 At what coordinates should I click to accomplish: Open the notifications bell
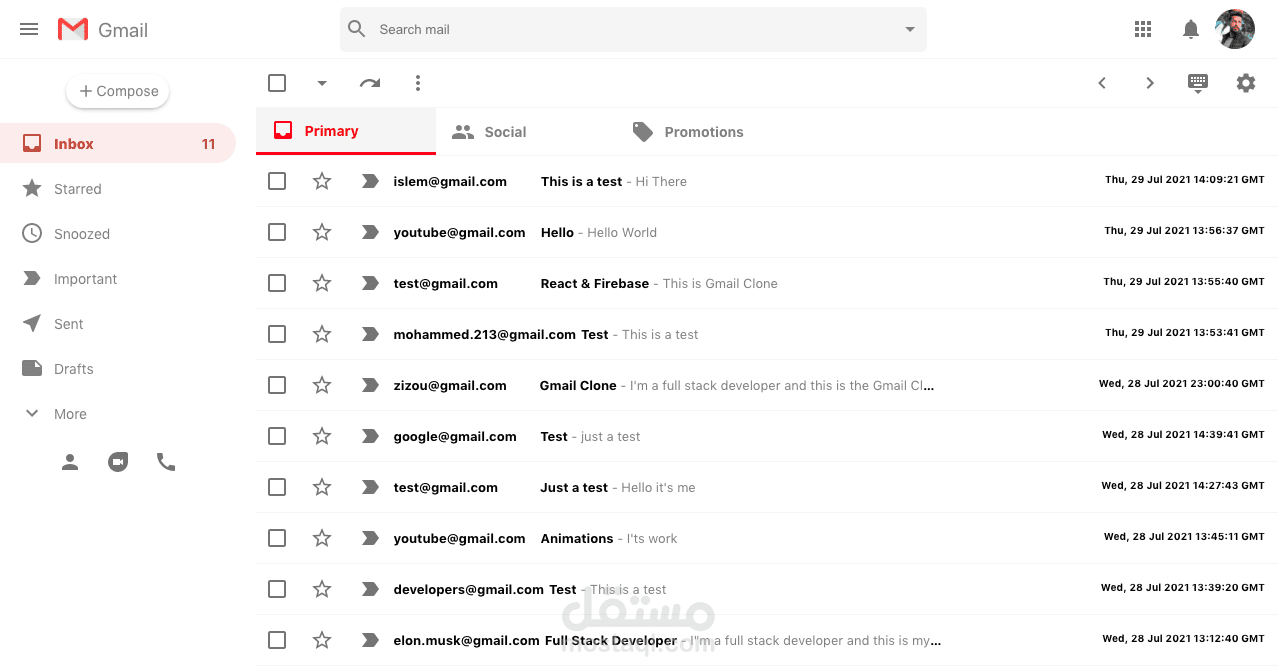coord(1190,29)
